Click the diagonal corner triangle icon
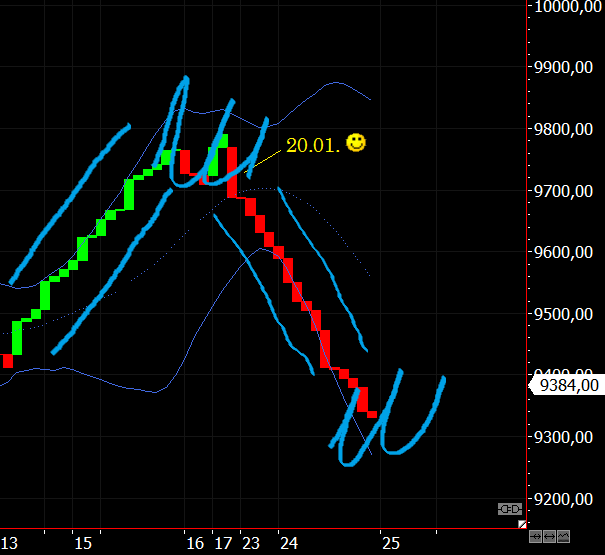 [x=522, y=524]
